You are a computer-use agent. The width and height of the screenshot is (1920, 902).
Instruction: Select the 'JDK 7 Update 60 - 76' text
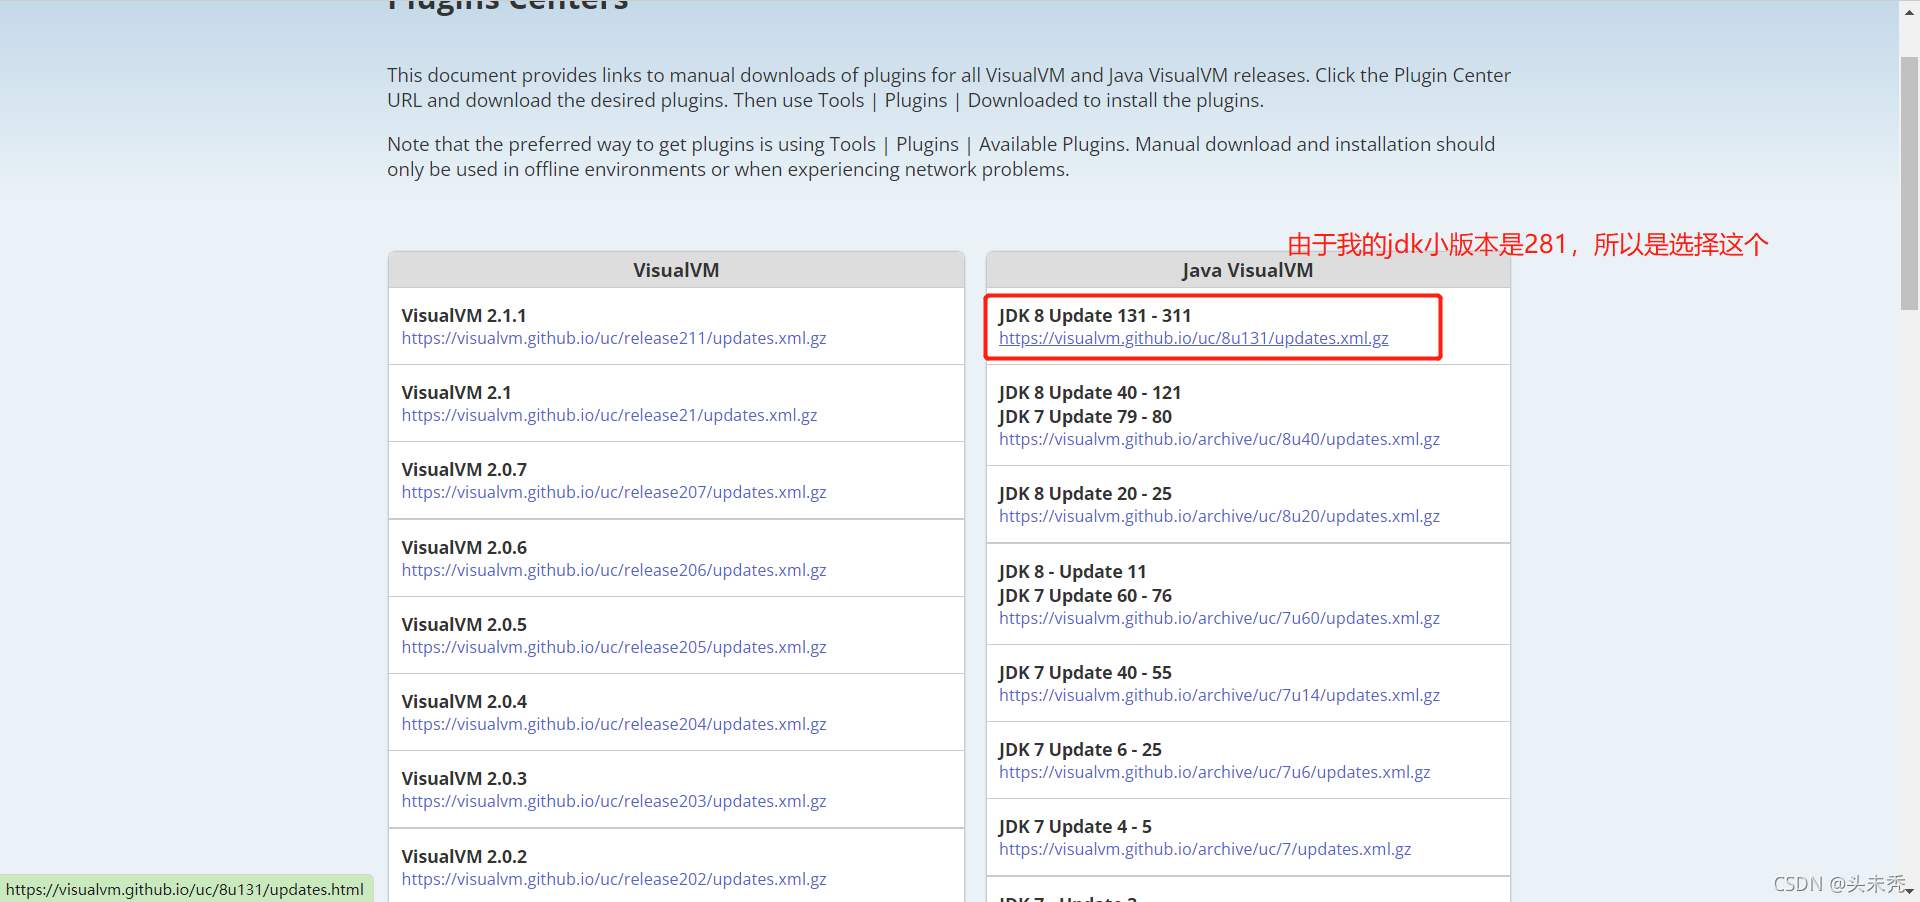pos(1085,595)
